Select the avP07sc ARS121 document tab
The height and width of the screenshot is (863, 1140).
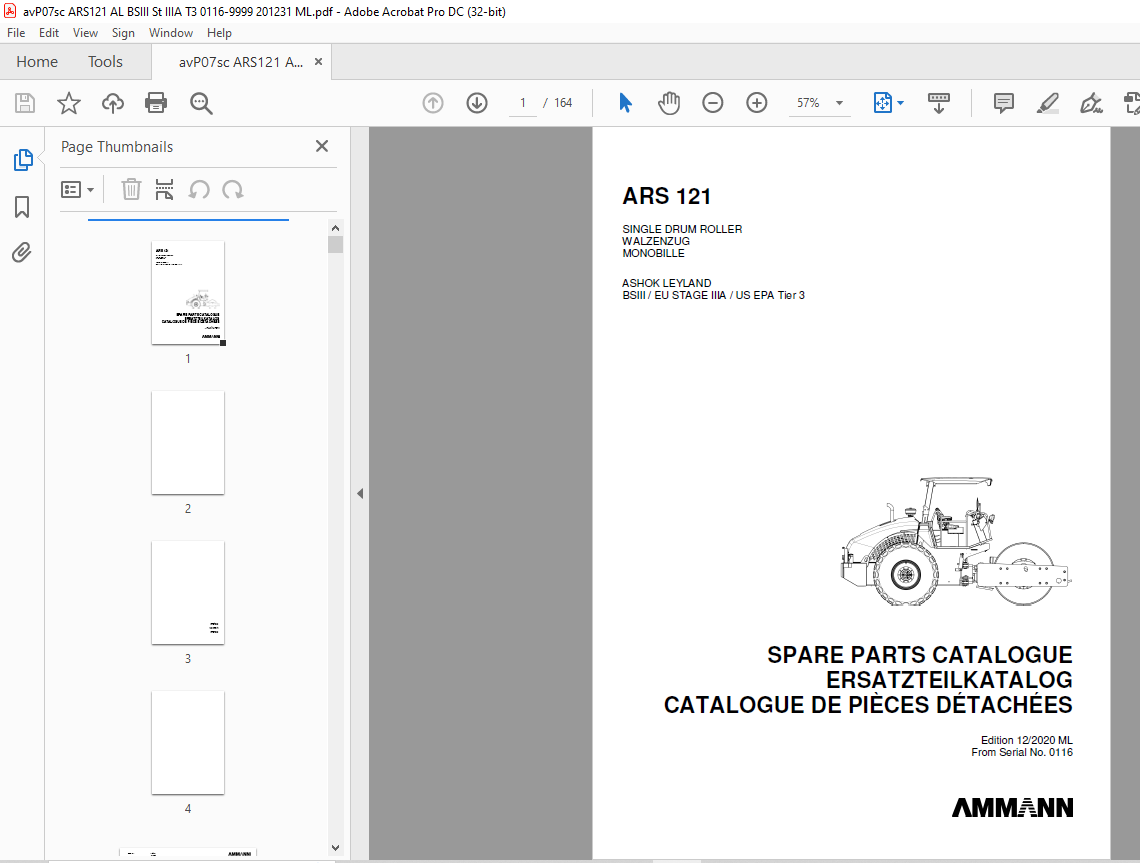[241, 63]
